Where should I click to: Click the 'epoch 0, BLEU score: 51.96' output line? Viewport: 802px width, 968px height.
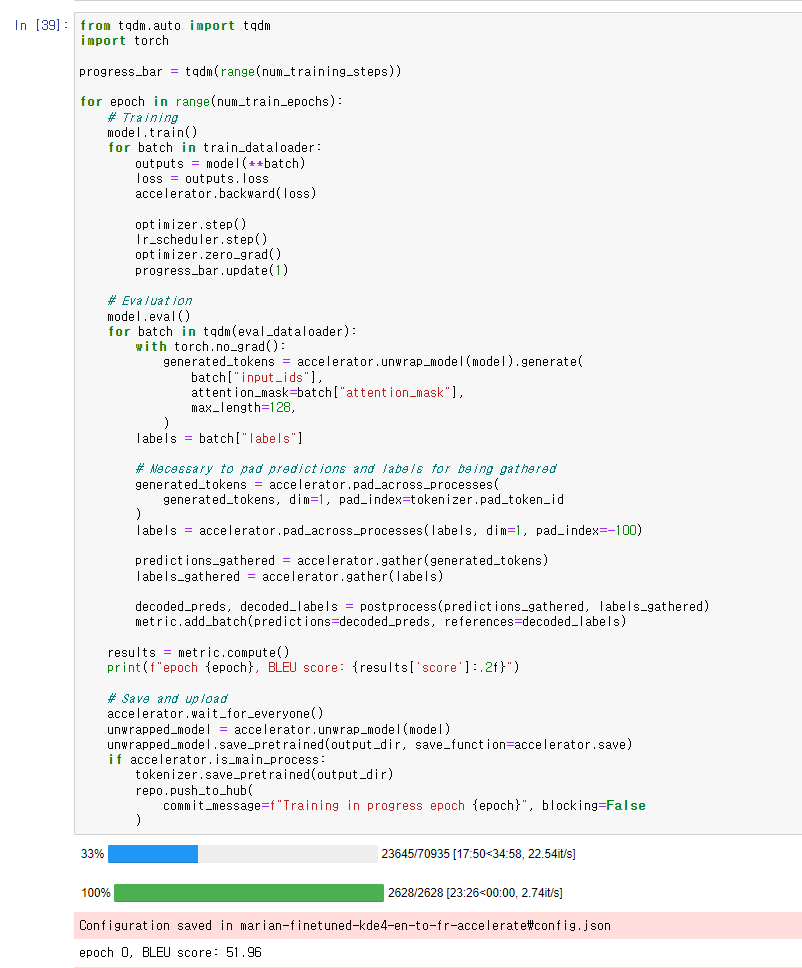pos(170,953)
